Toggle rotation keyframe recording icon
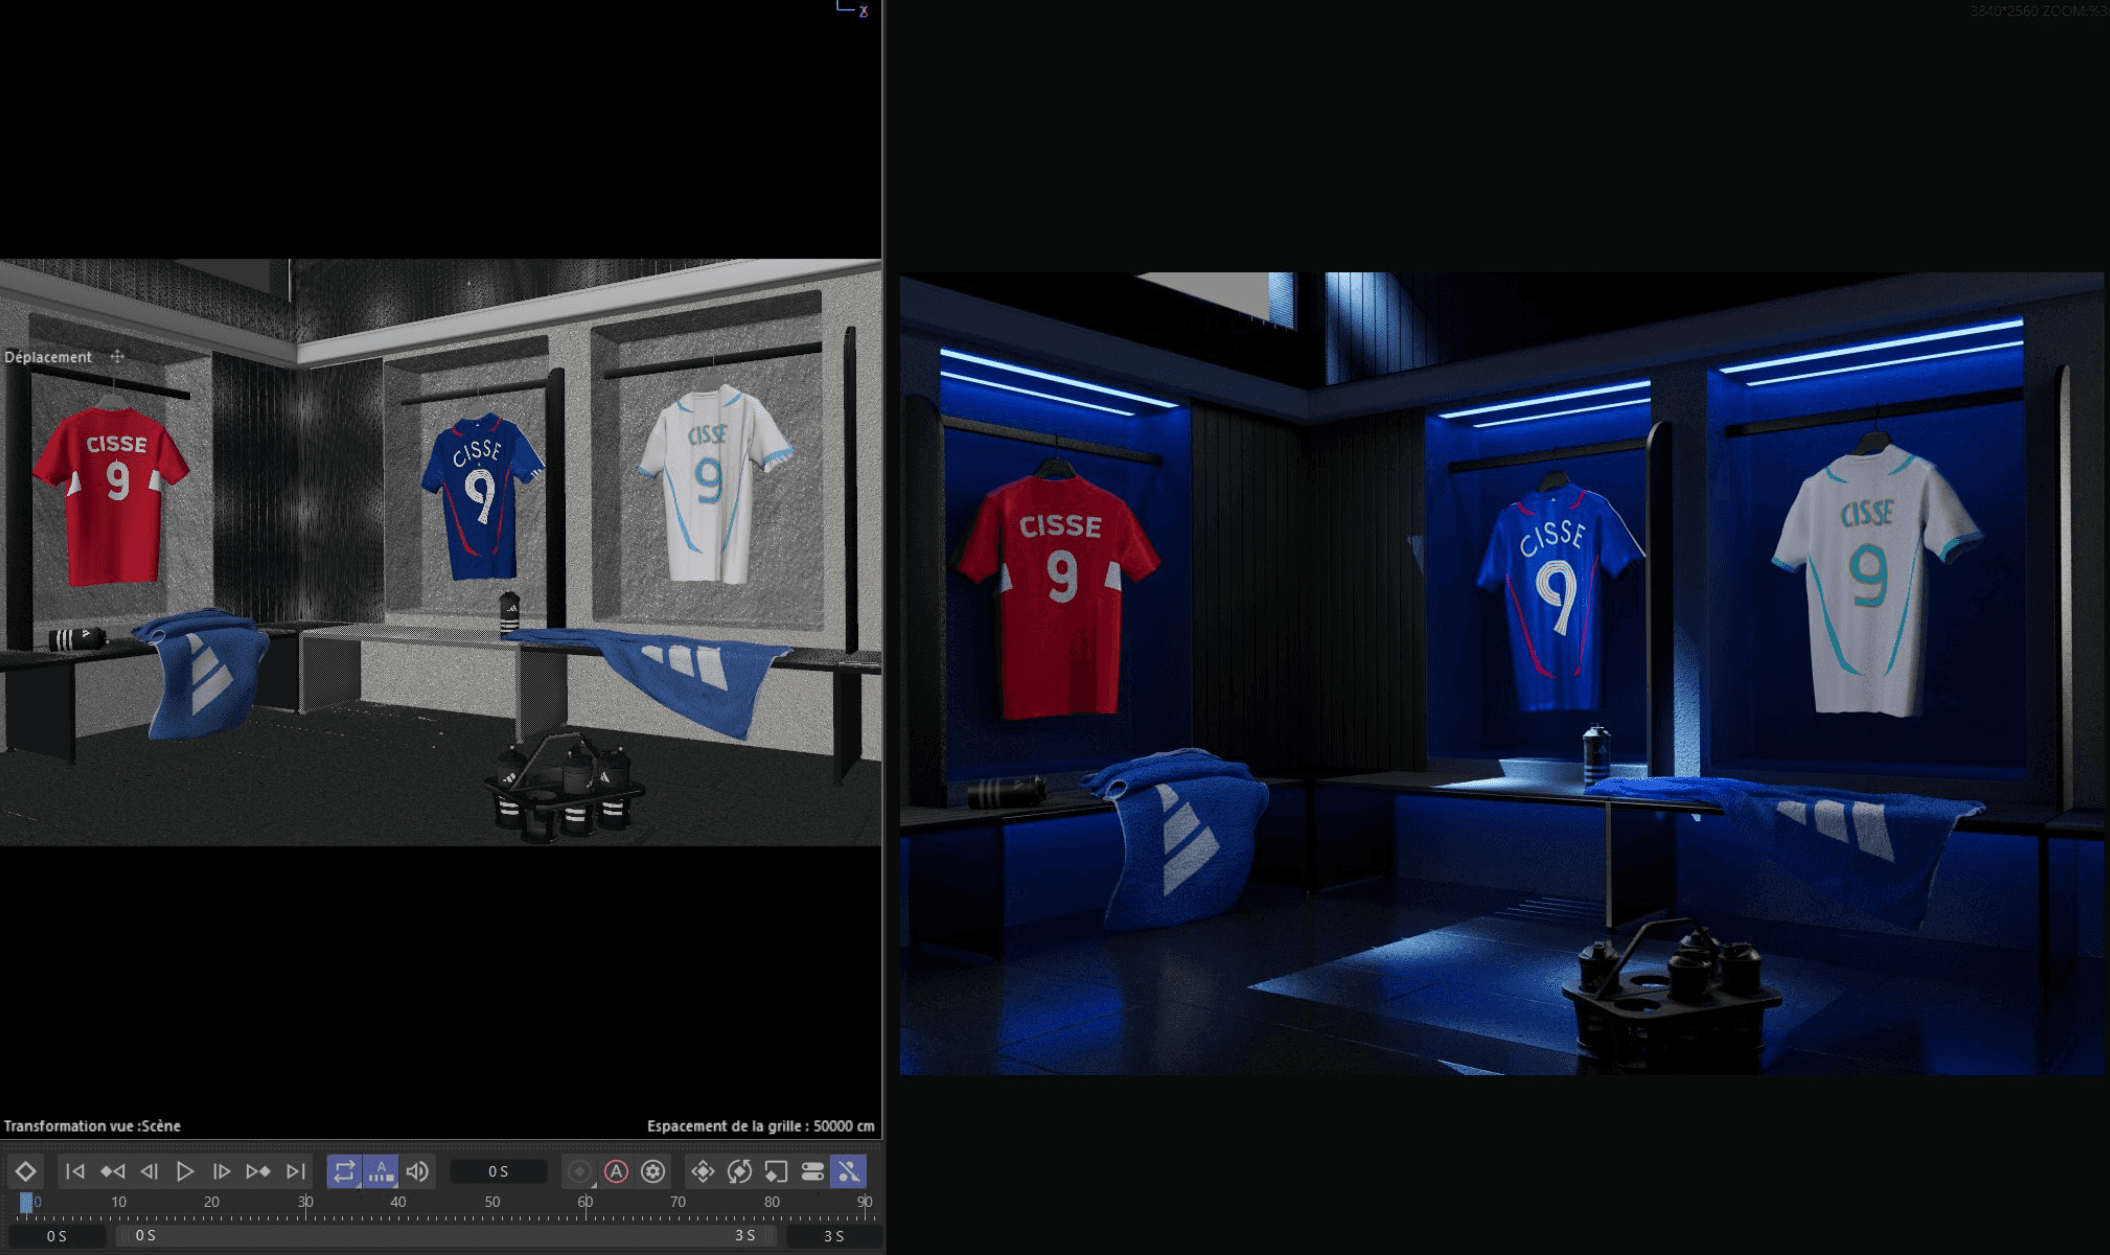2110x1255 pixels. coord(739,1171)
